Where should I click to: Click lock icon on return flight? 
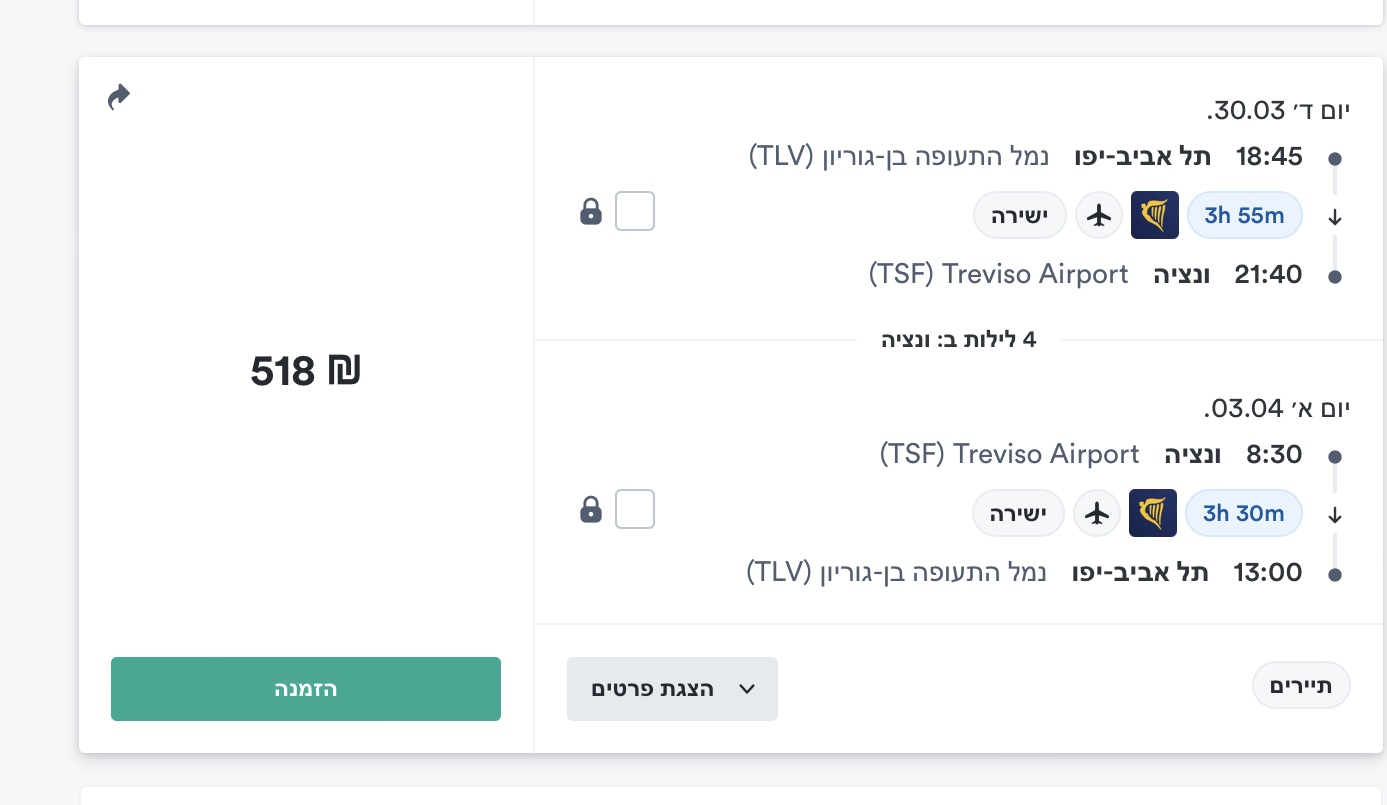click(591, 510)
